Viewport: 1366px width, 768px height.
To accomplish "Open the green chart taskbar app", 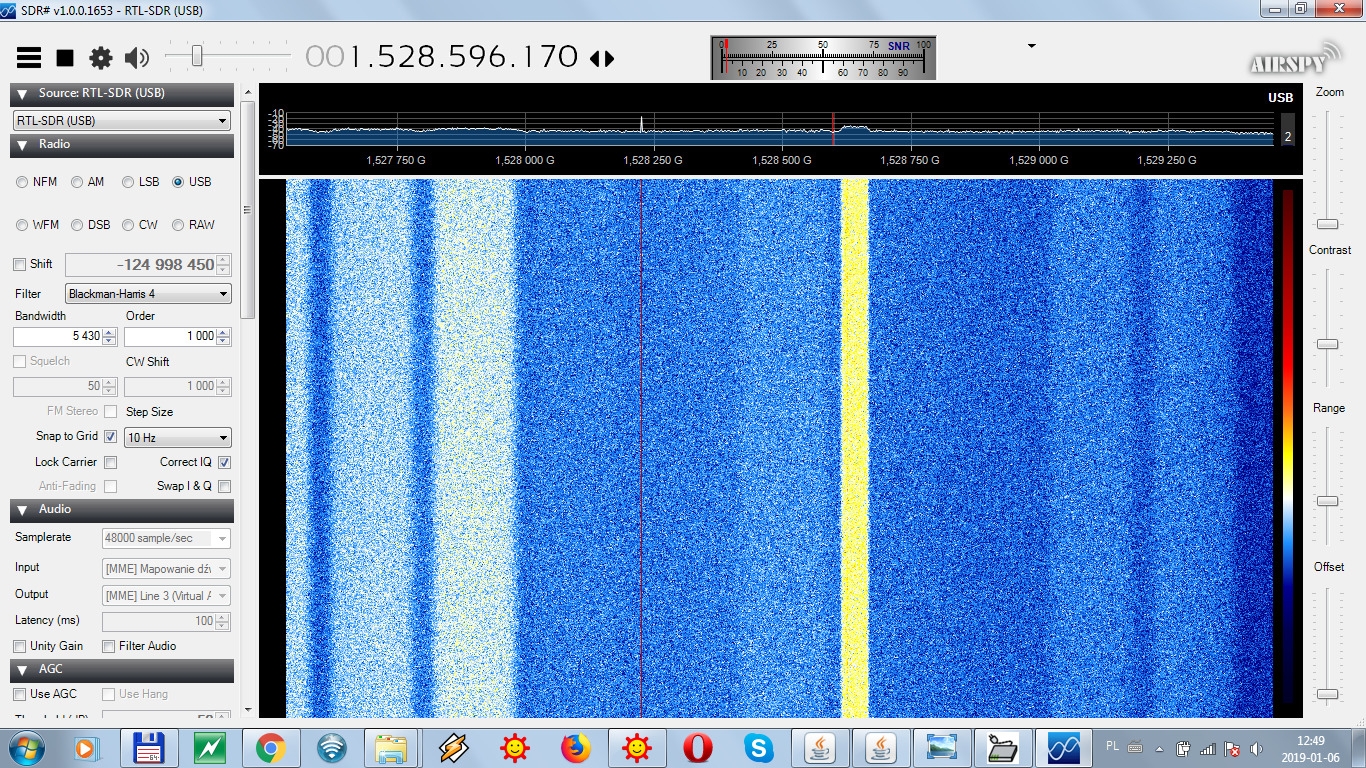I will point(210,747).
